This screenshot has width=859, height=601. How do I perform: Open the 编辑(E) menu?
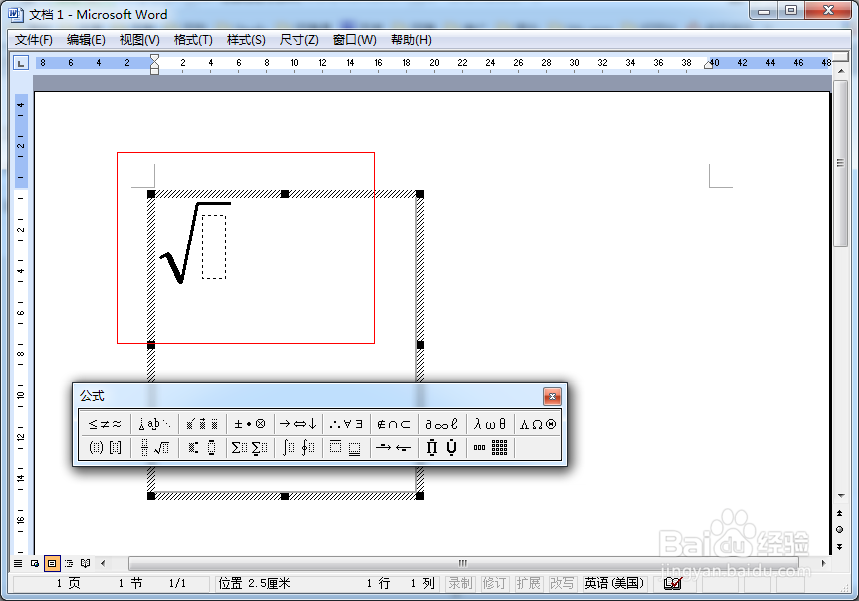tap(86, 40)
